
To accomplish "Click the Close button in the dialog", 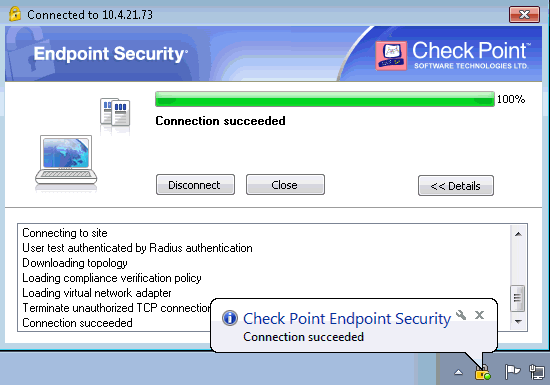I will click(285, 184).
